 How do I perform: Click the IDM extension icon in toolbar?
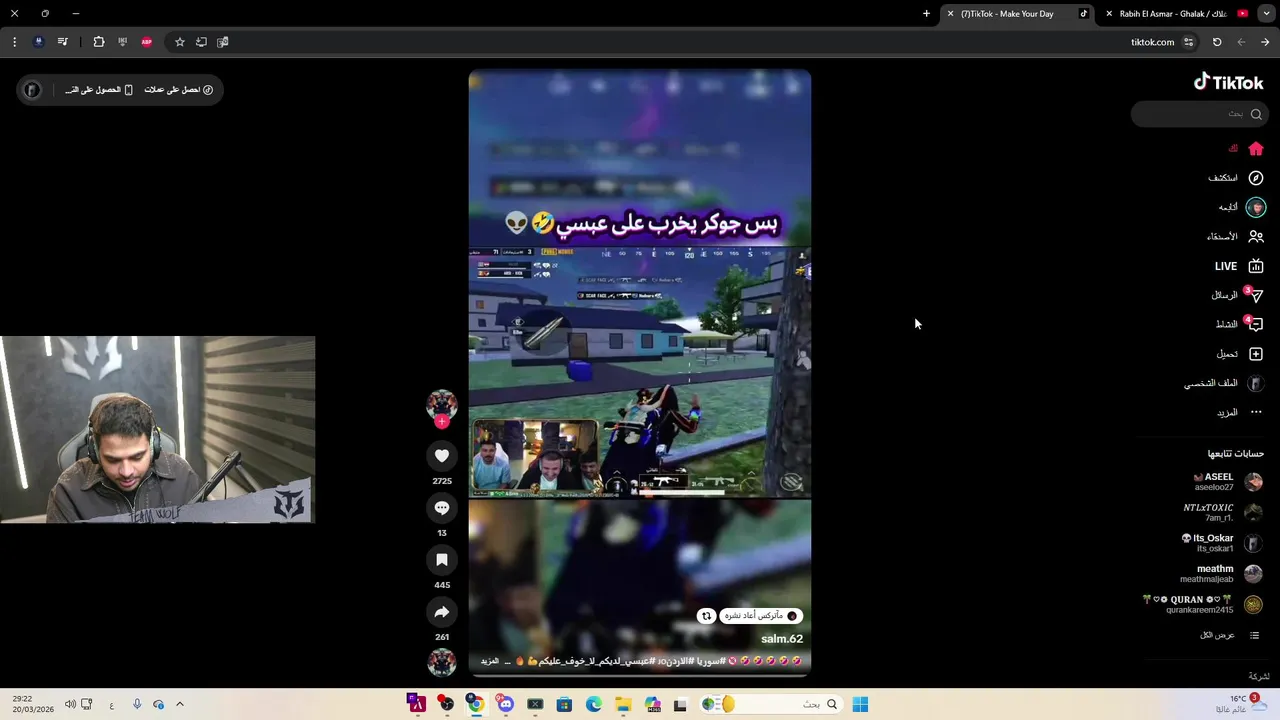click(x=122, y=42)
